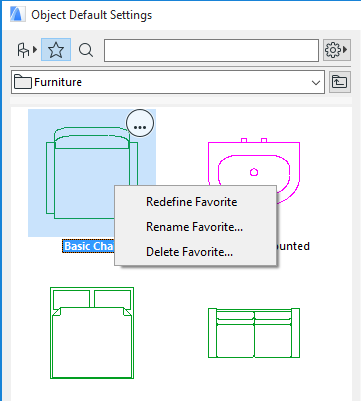Screen dimensions: 361x401
Task: Click the ArchiCAD logo in title bar
Action: pos(18,15)
